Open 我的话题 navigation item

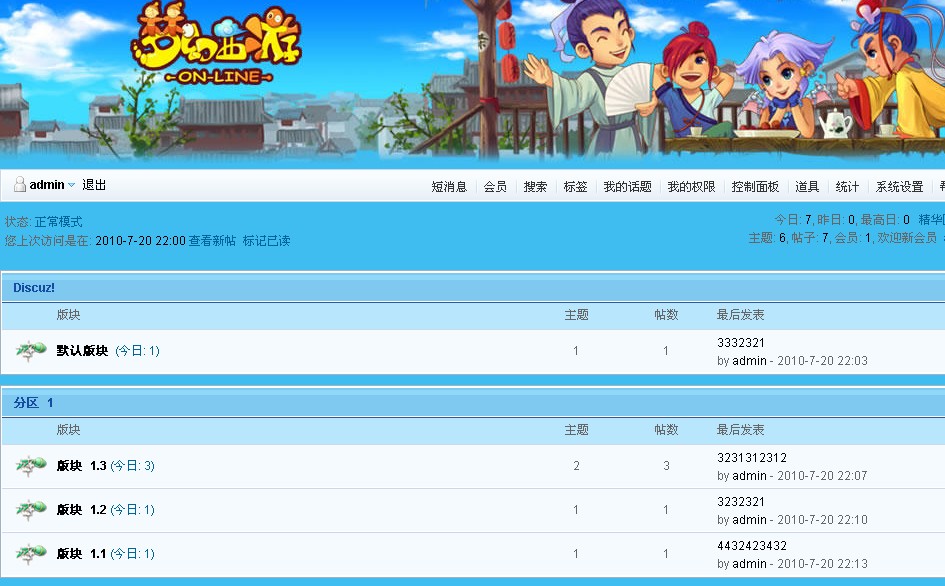pos(627,187)
